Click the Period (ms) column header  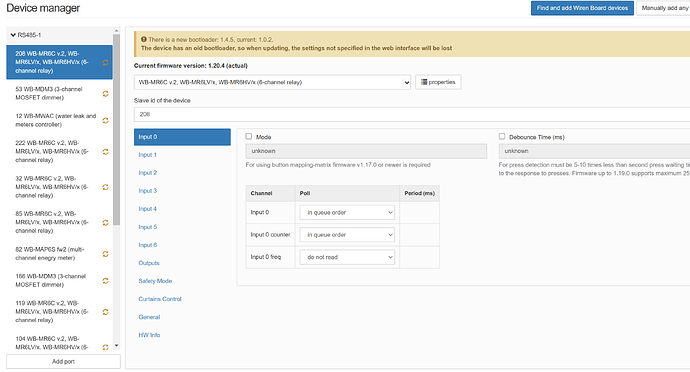419,193
